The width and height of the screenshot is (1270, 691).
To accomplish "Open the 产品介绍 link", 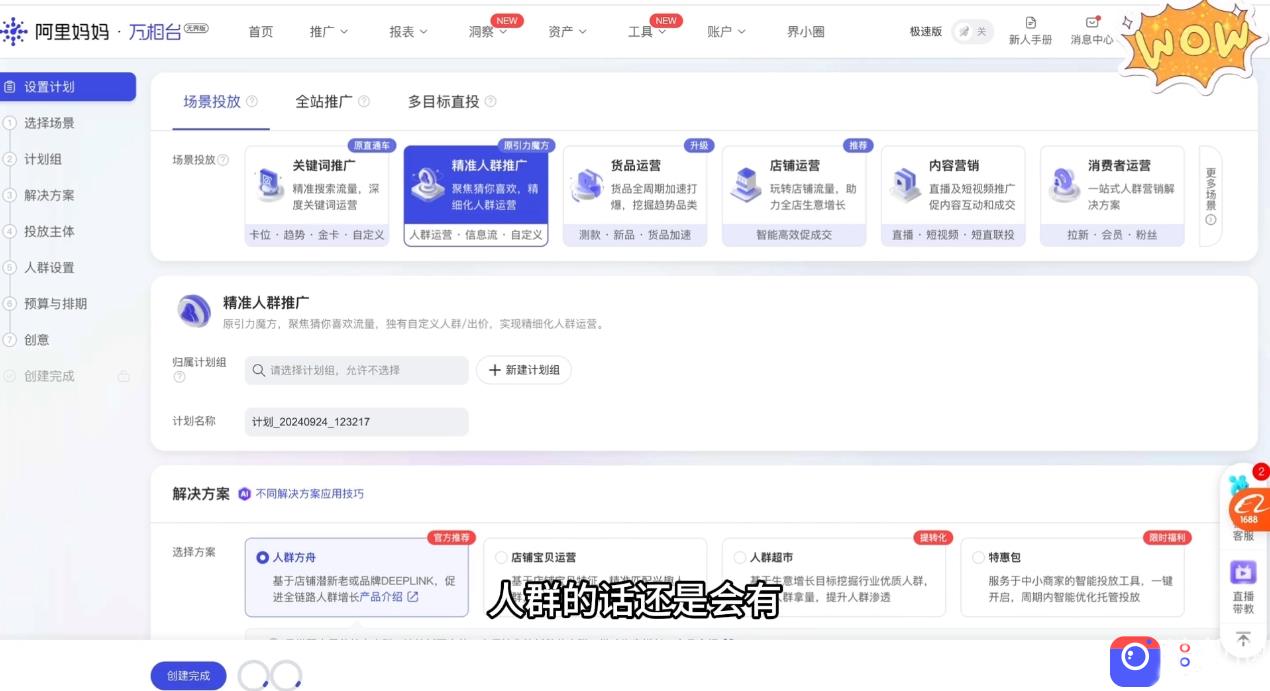I will (x=381, y=597).
